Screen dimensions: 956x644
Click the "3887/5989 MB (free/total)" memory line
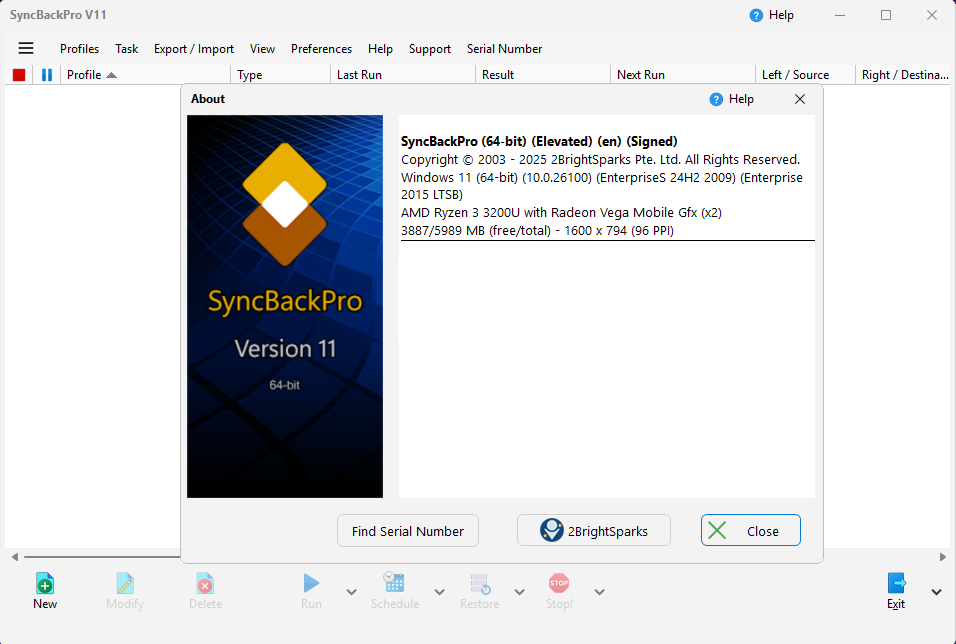point(537,231)
